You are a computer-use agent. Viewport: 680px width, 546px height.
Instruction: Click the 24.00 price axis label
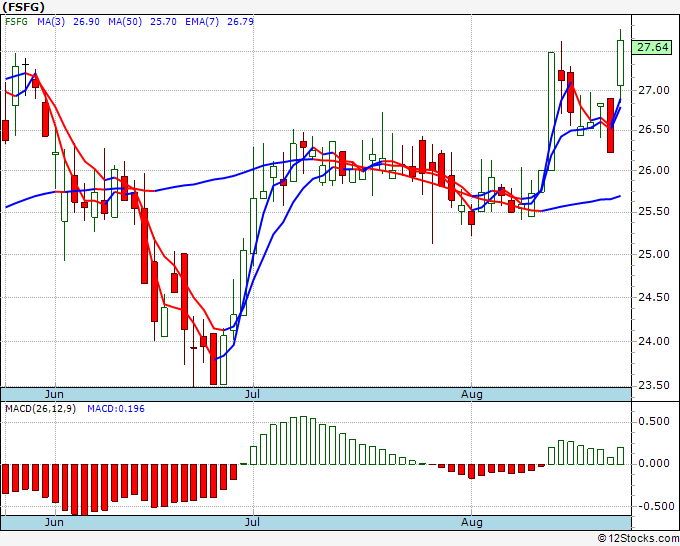(654, 341)
